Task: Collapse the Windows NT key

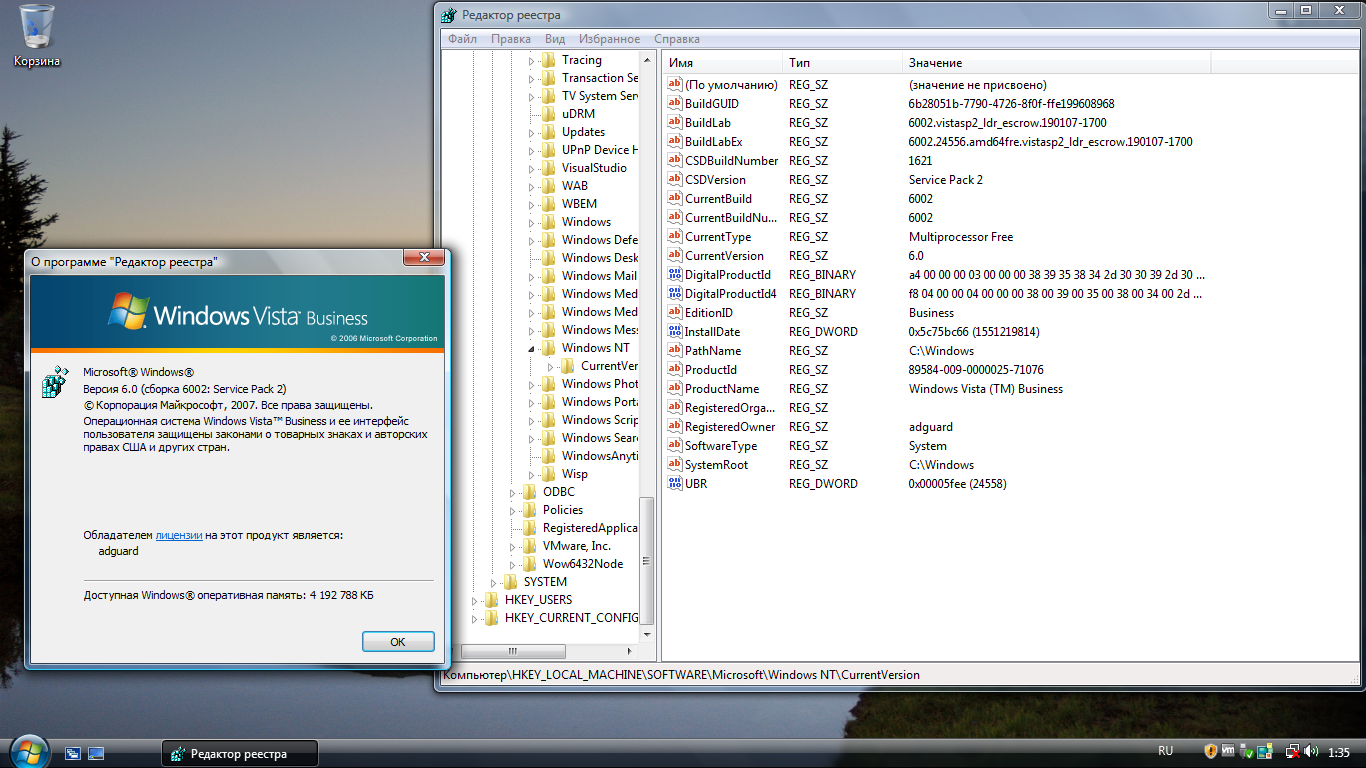Action: coord(532,348)
